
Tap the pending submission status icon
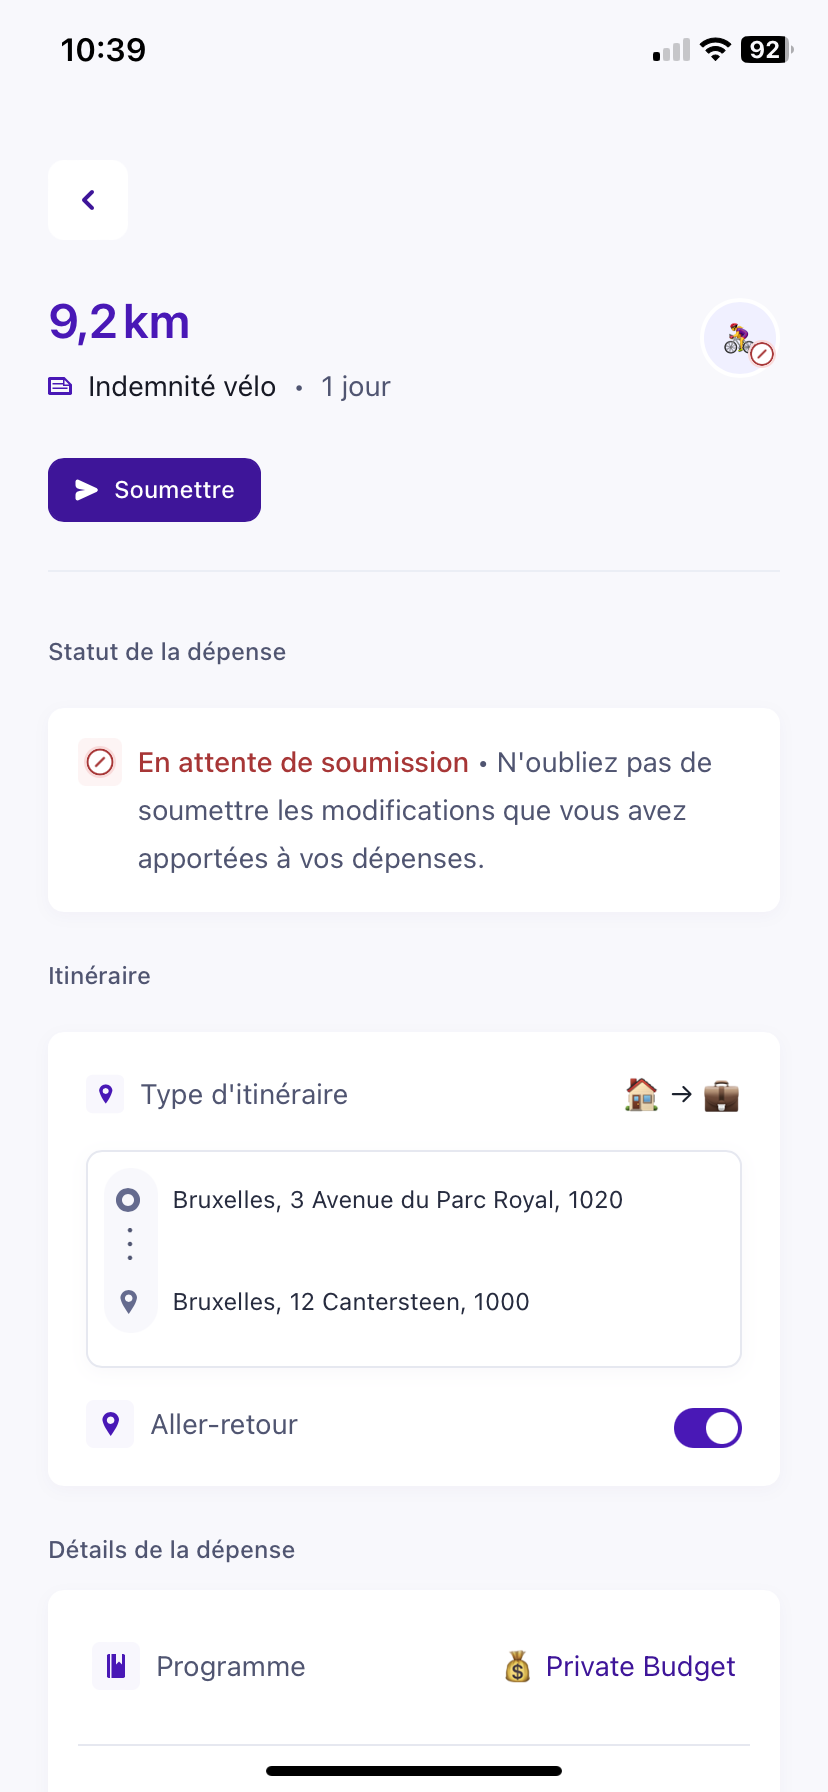click(x=100, y=763)
